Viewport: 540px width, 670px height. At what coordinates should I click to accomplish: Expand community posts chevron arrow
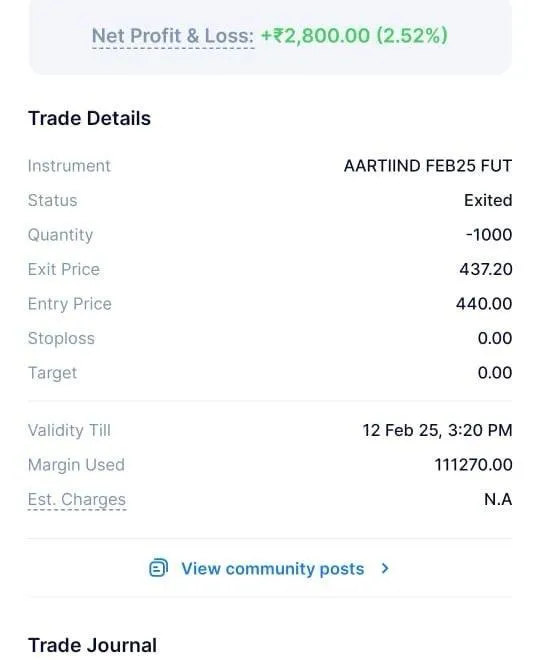tap(385, 568)
